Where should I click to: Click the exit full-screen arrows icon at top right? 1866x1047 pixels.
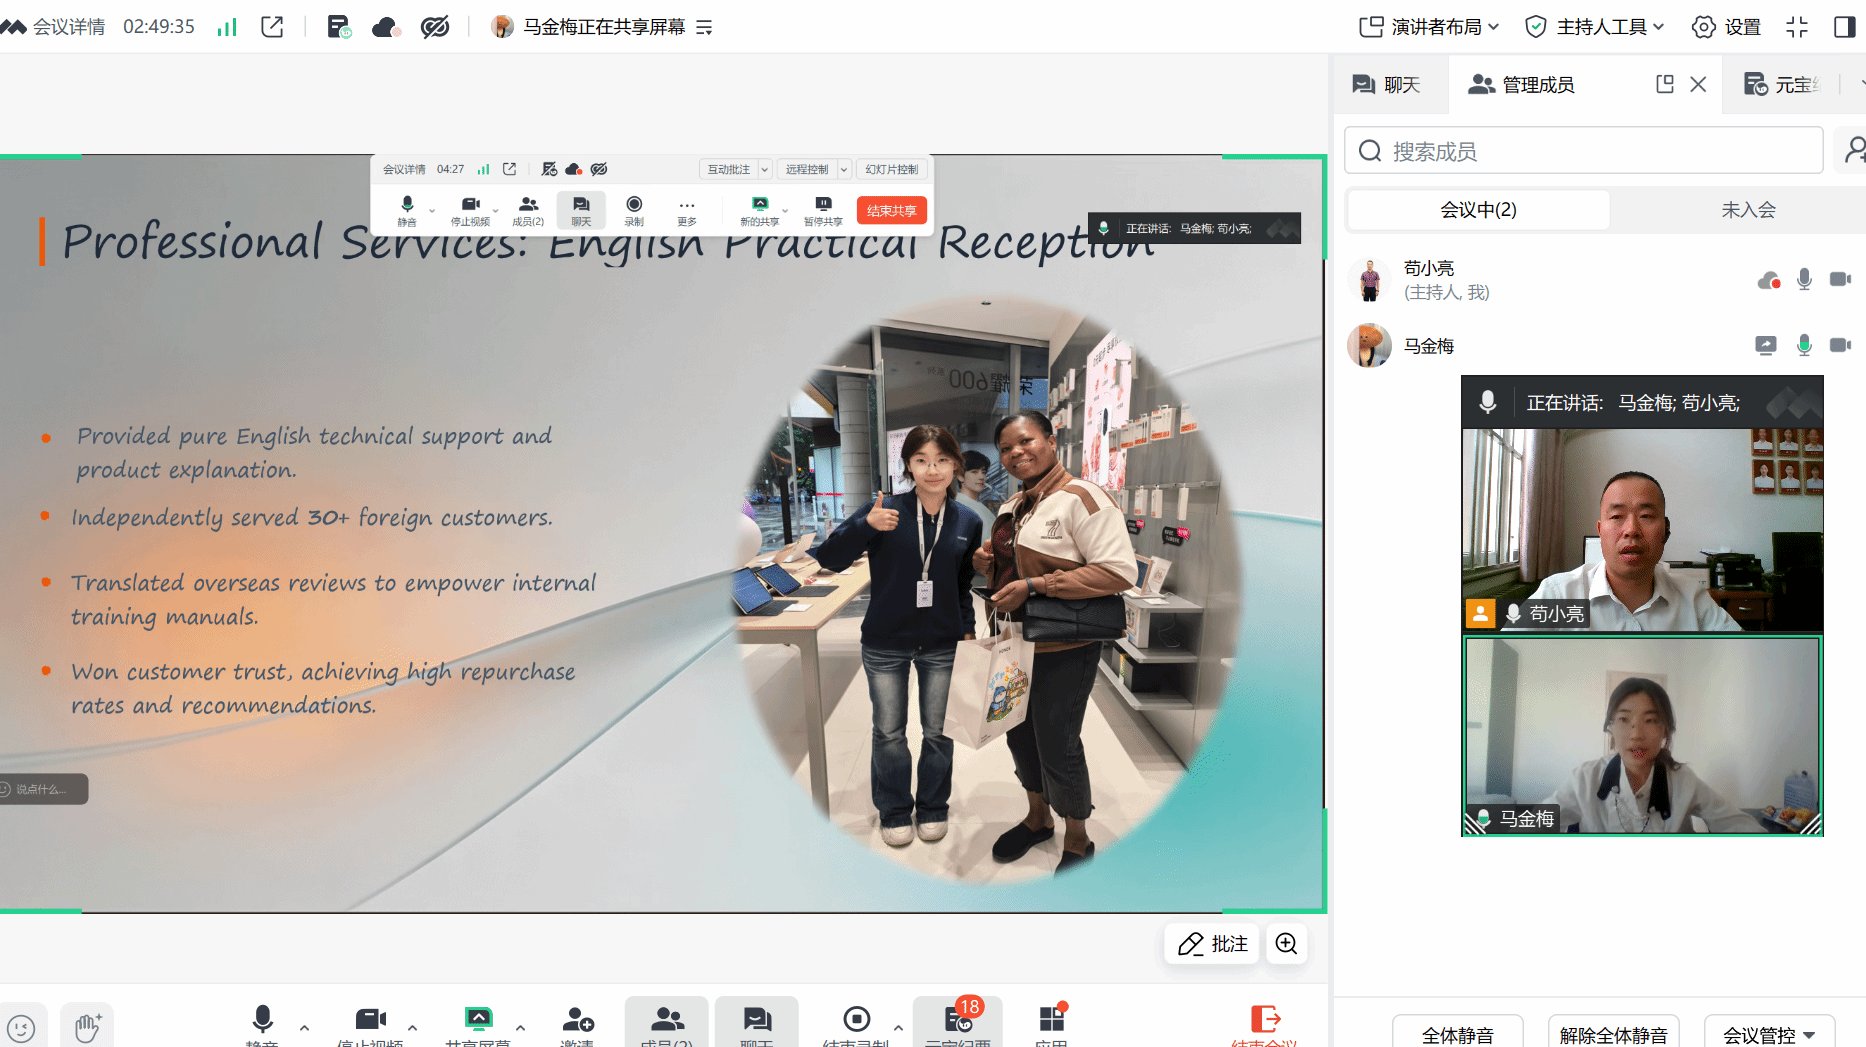click(x=1797, y=27)
